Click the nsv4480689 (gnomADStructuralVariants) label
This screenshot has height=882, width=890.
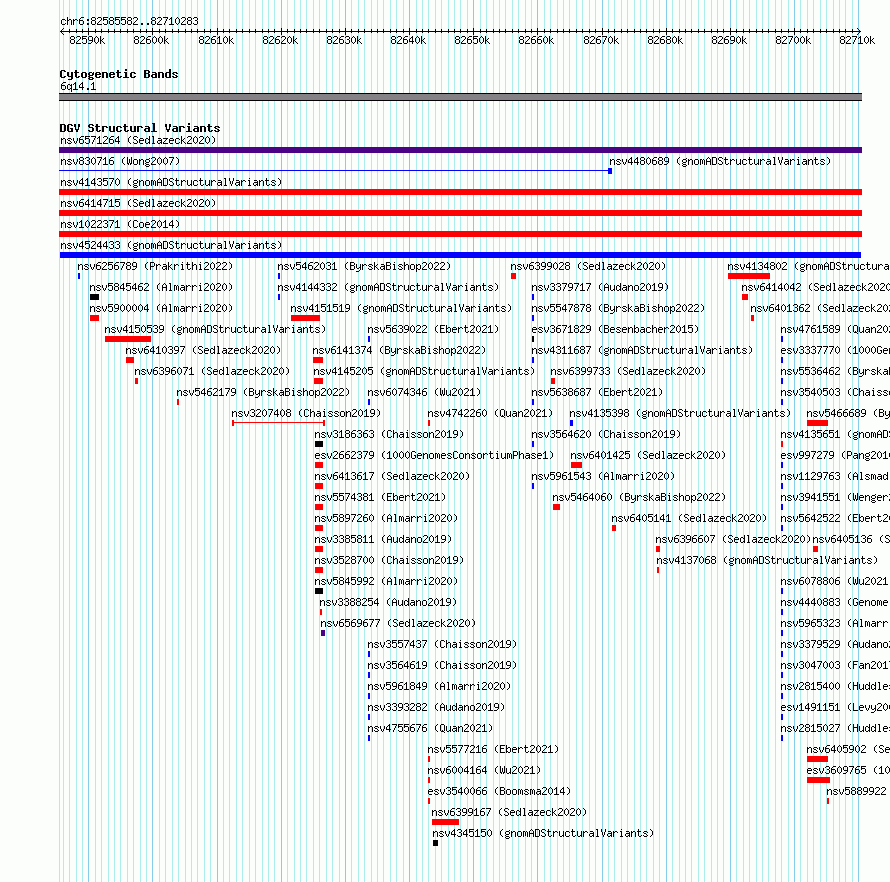pyautogui.click(x=720, y=161)
